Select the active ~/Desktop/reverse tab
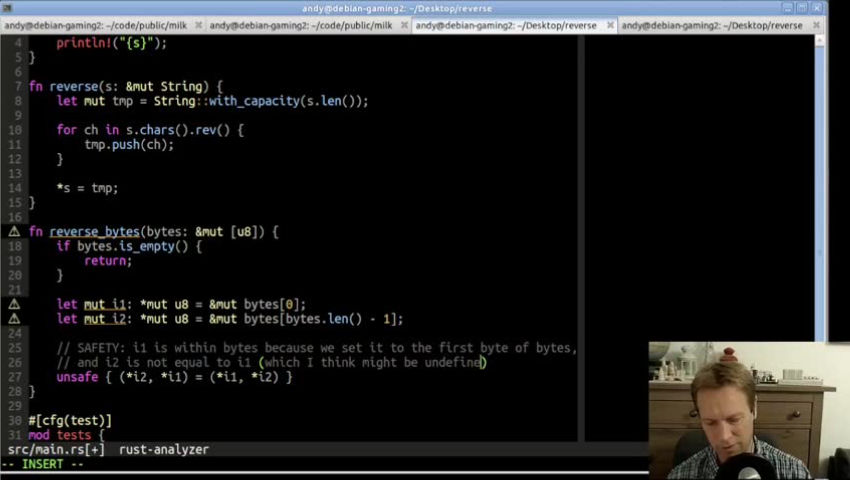Viewport: 850px width, 480px height. 505,25
